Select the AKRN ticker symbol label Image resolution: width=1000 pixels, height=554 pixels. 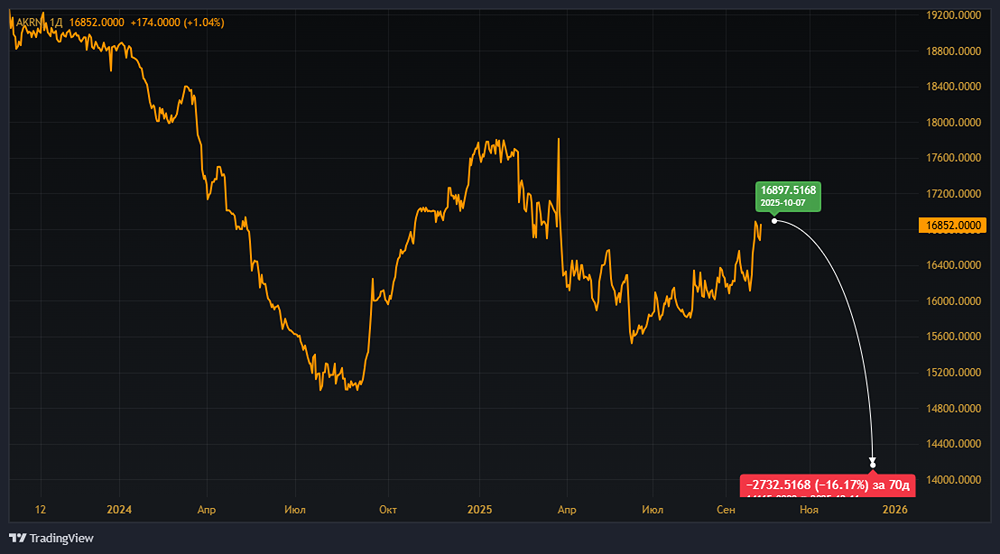coord(30,22)
